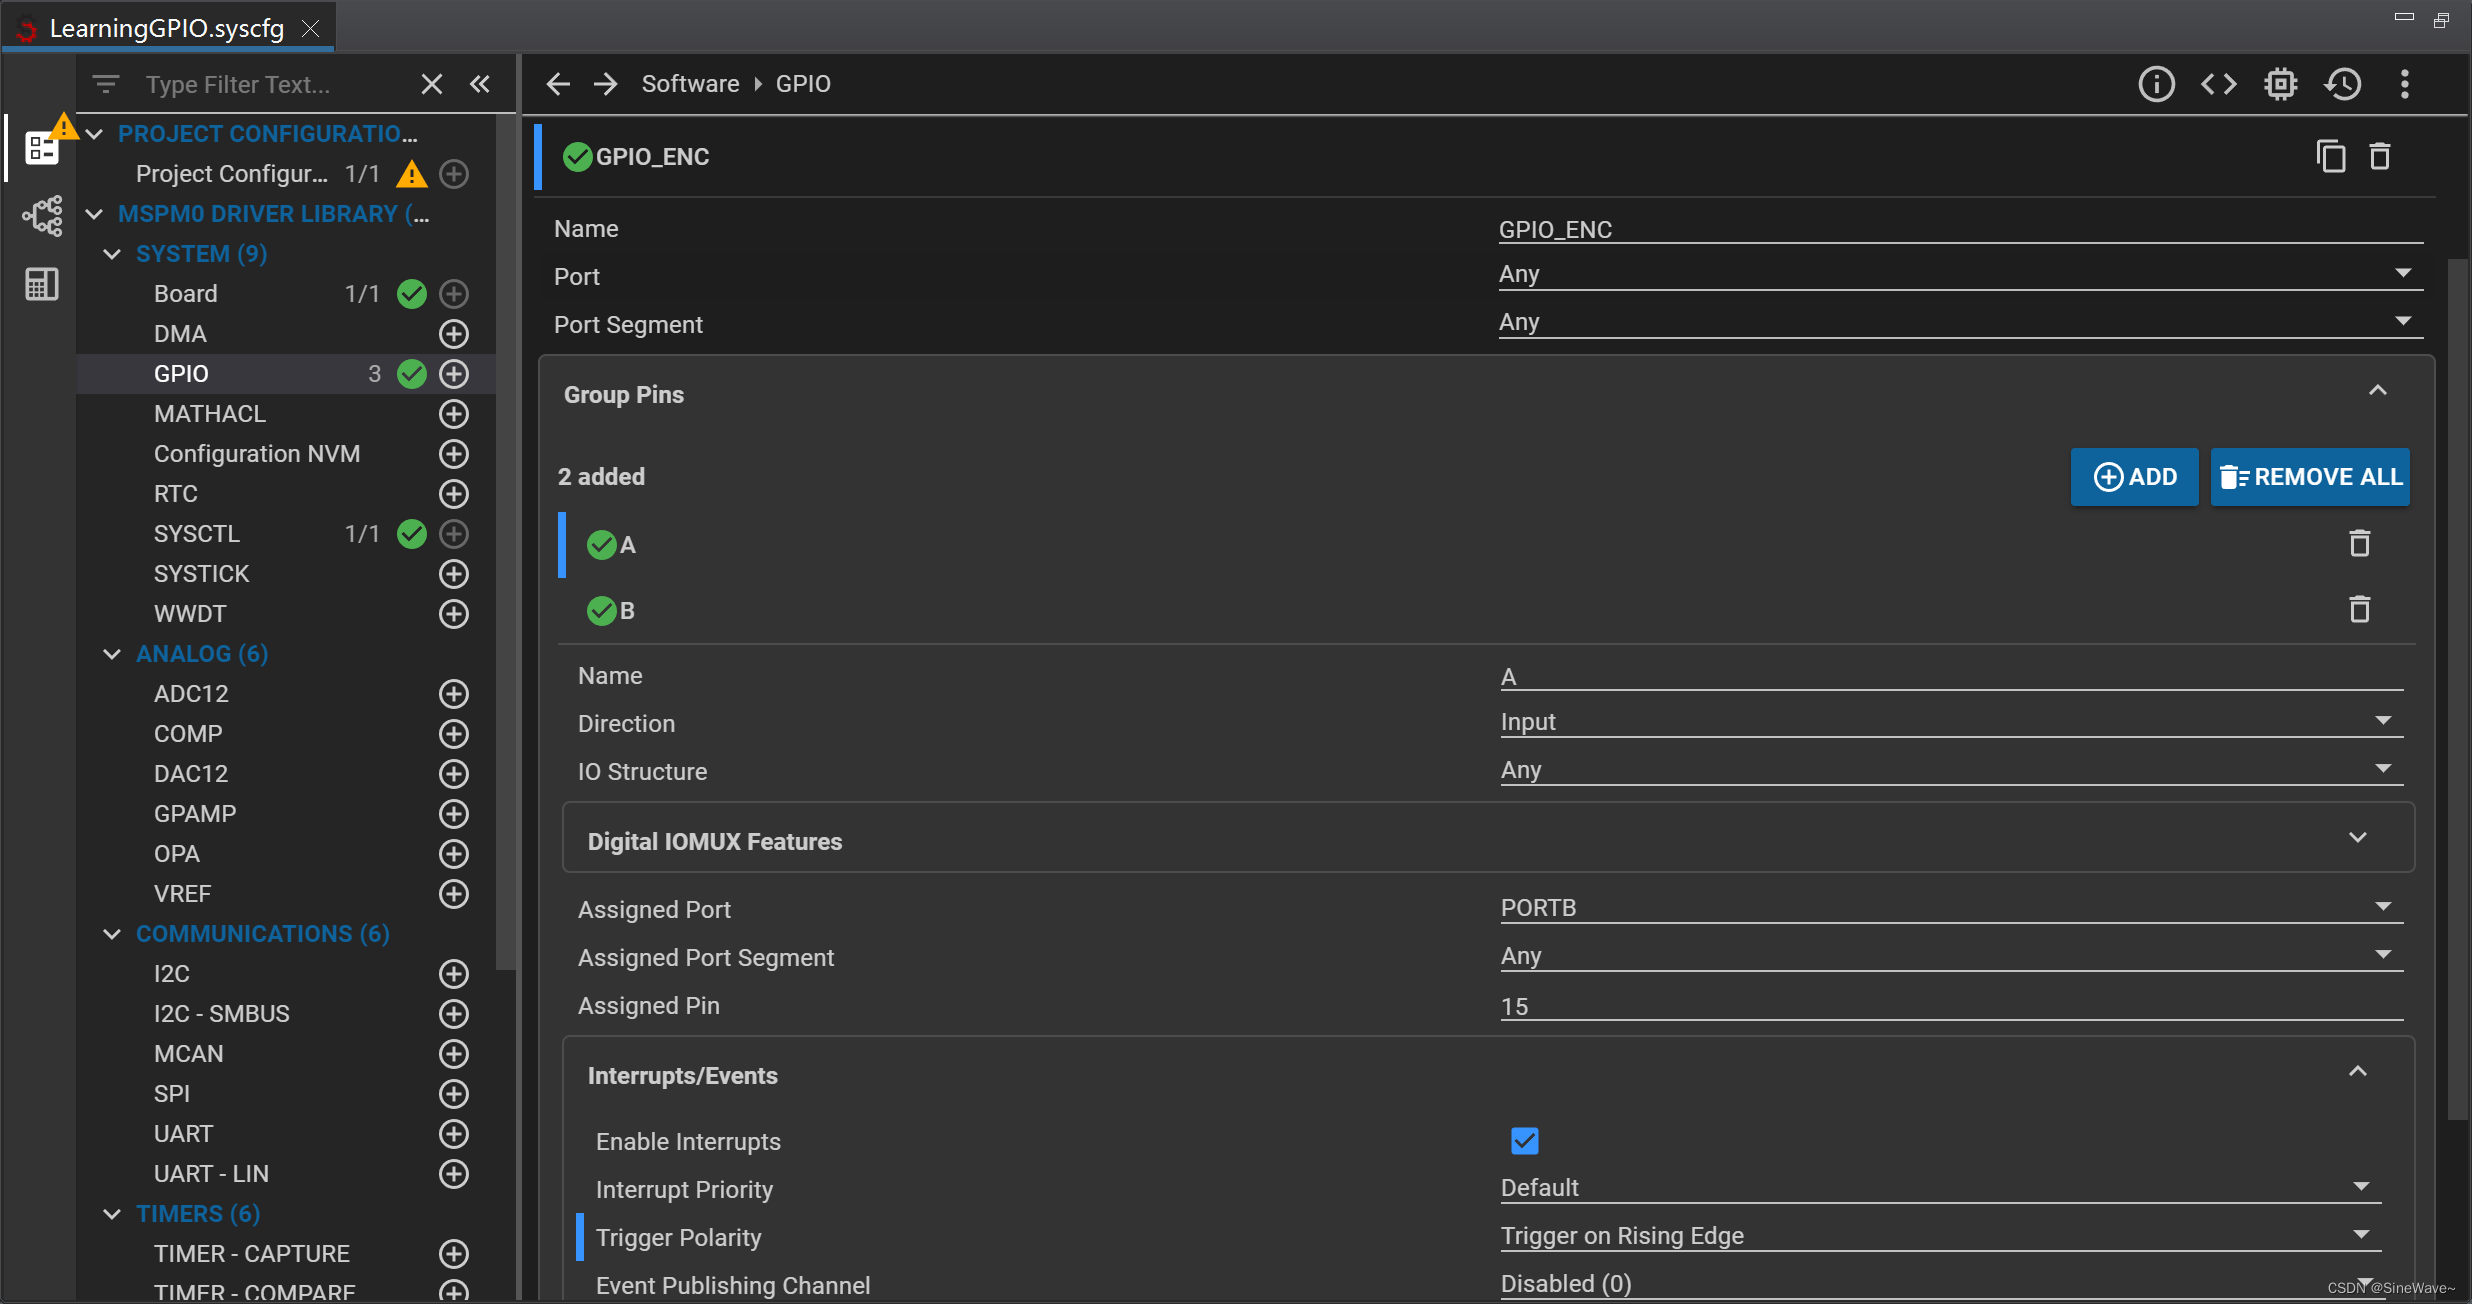Click the info circle icon
Screen dimensions: 2472x1304
tap(2156, 84)
